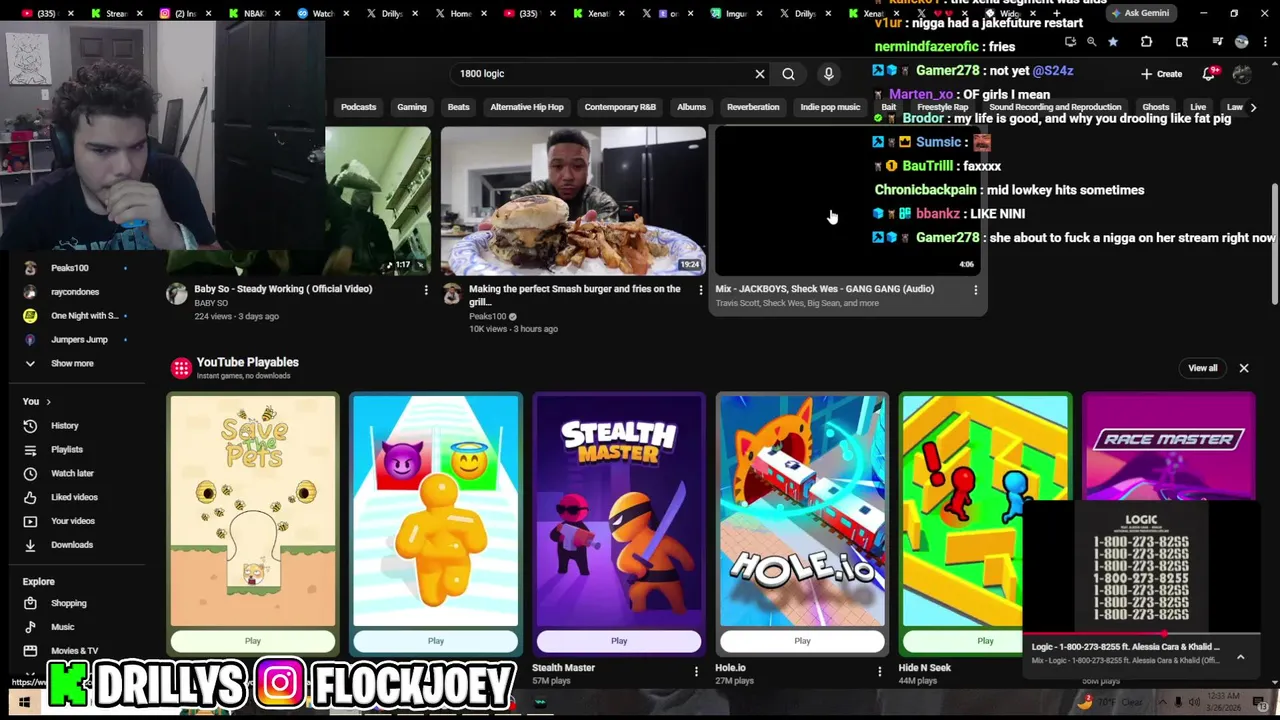
Task: Open the Chrome extensions puzzle icon
Action: point(1146,42)
